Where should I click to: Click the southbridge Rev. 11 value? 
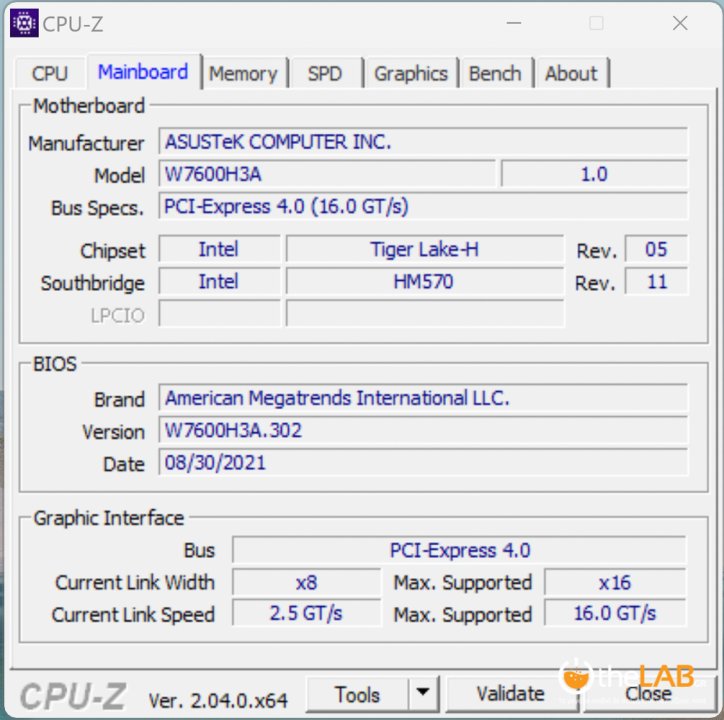pos(656,281)
